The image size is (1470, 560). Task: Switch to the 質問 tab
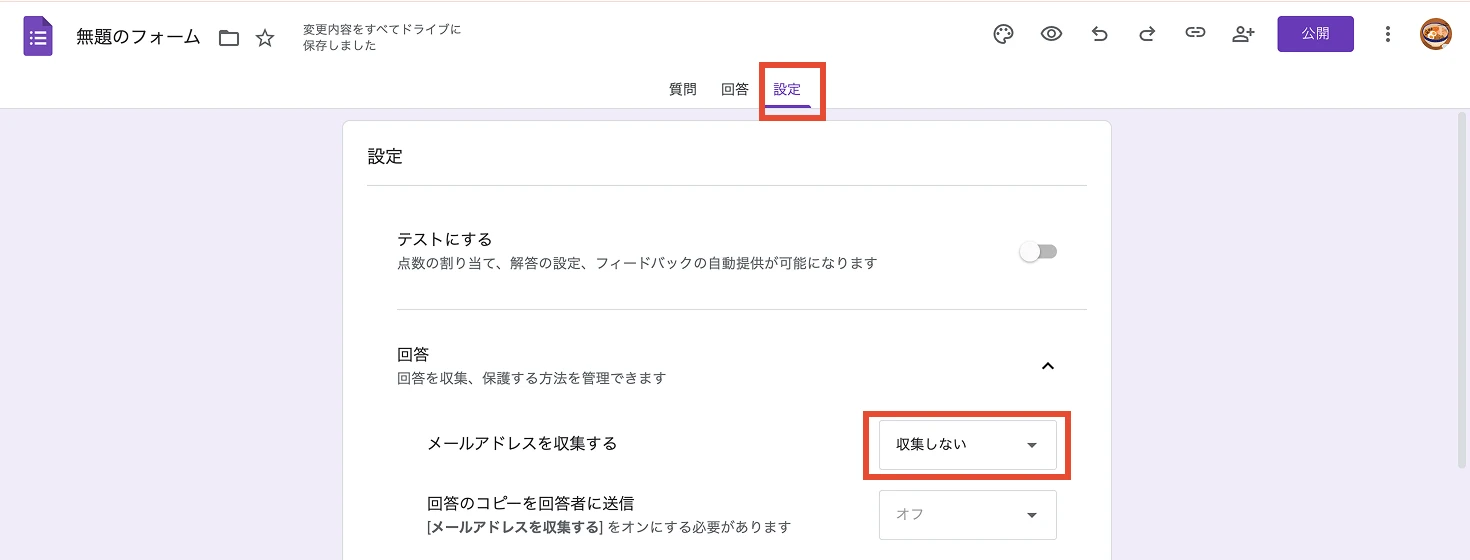(683, 89)
